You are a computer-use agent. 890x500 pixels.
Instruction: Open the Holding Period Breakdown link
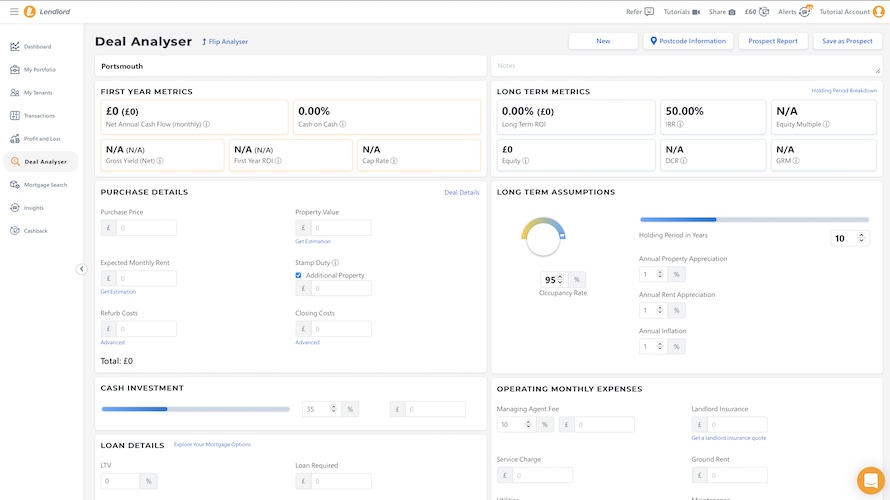844,91
